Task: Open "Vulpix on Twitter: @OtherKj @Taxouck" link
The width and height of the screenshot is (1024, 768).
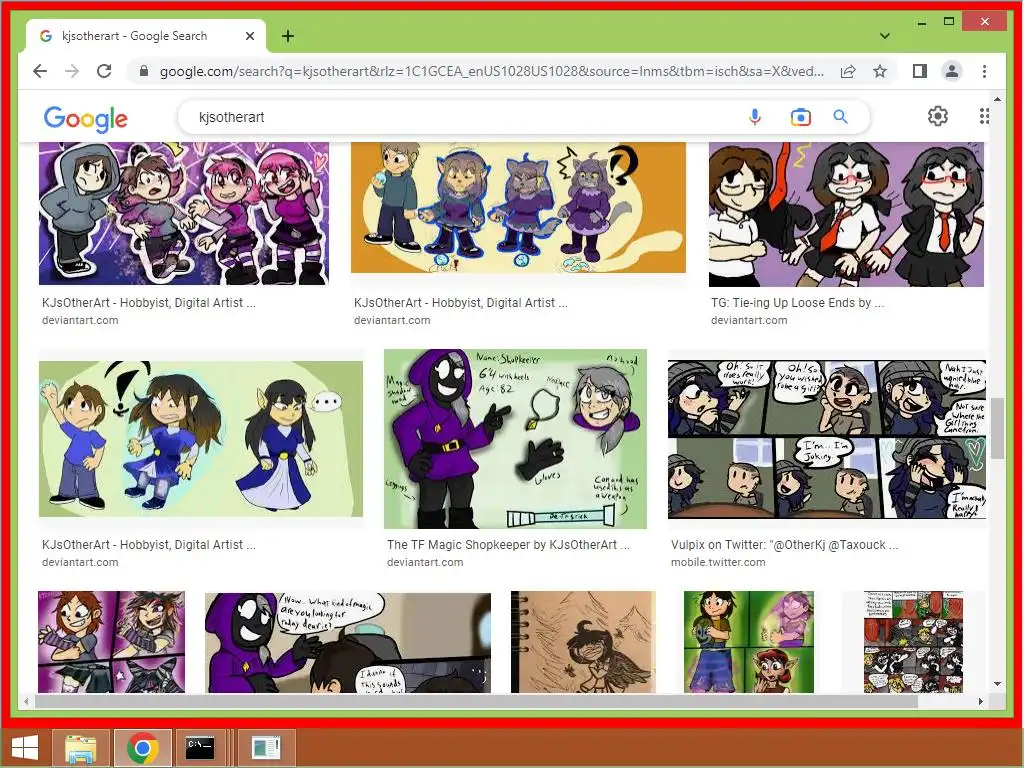Action: click(x=784, y=545)
